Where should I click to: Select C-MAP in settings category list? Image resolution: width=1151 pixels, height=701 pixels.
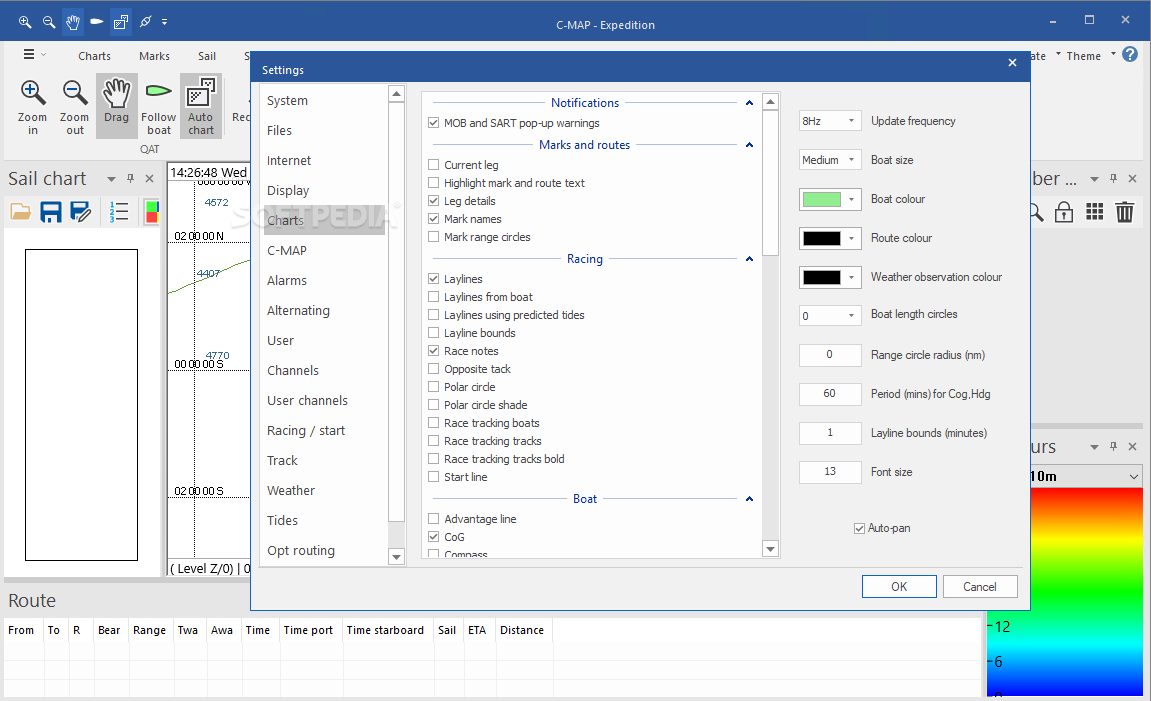coord(287,250)
